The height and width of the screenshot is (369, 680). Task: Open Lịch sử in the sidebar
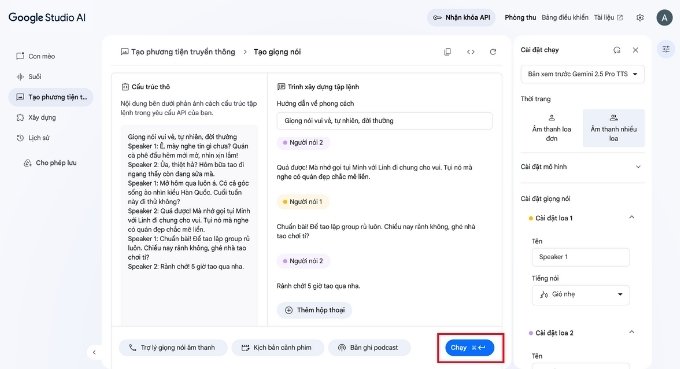pyautogui.click(x=50, y=137)
